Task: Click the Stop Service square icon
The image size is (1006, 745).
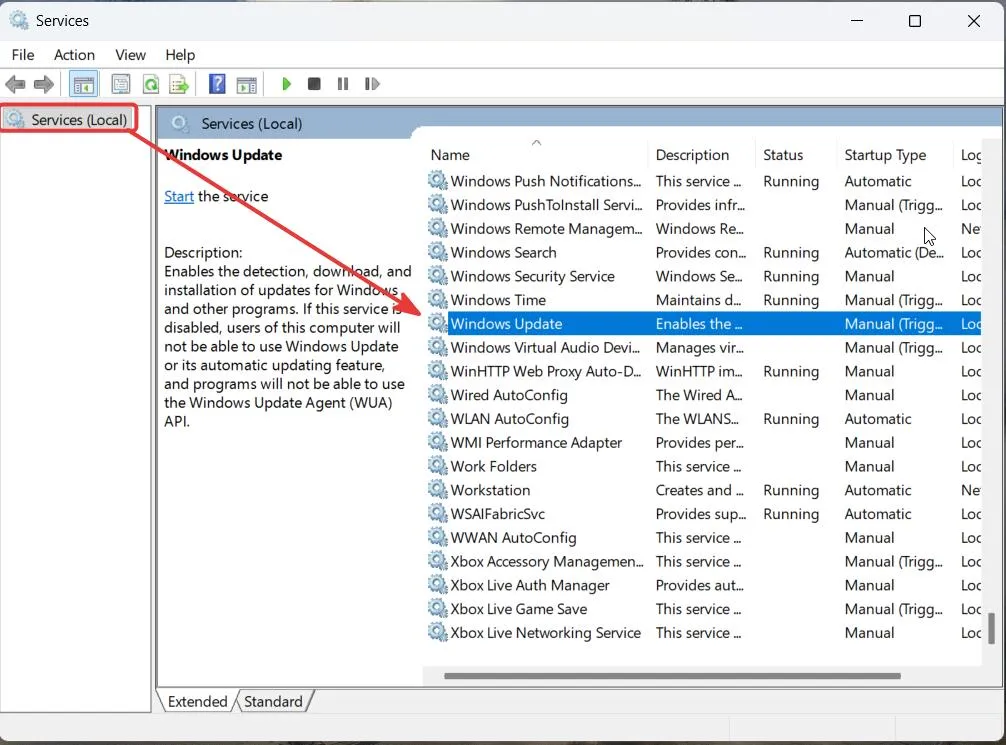Action: pos(314,84)
